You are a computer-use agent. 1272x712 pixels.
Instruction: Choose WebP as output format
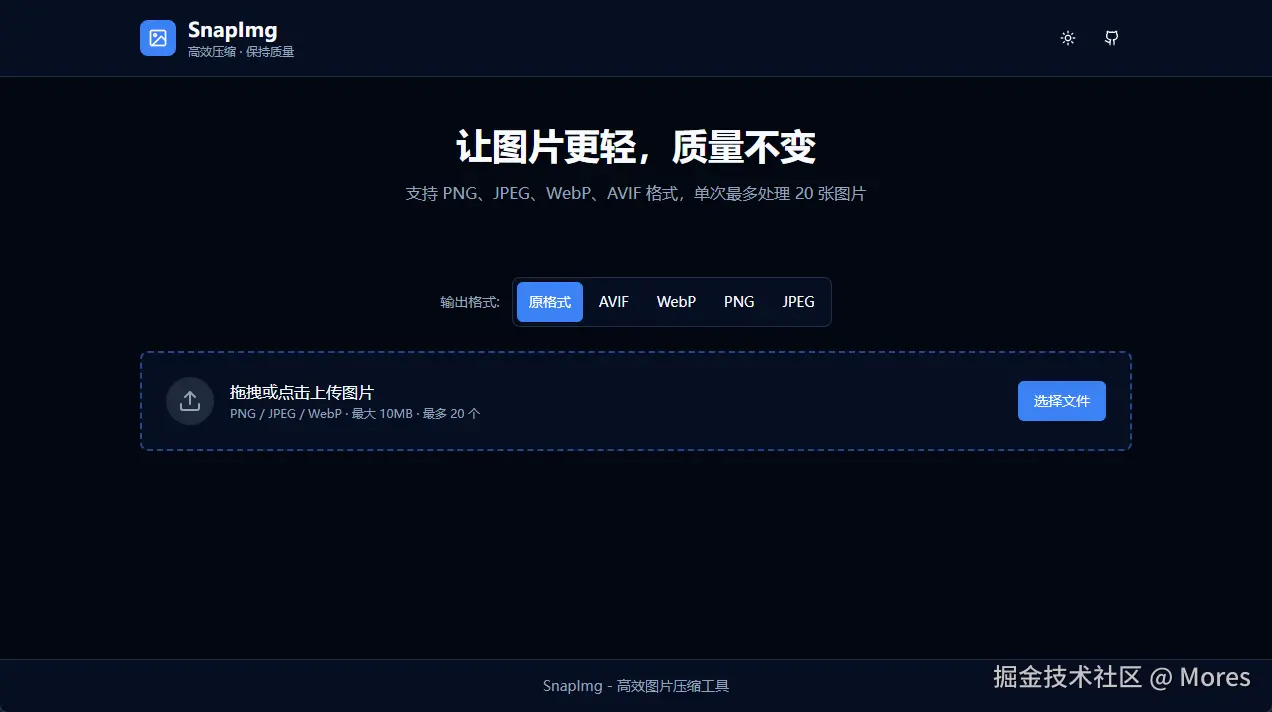pyautogui.click(x=676, y=302)
